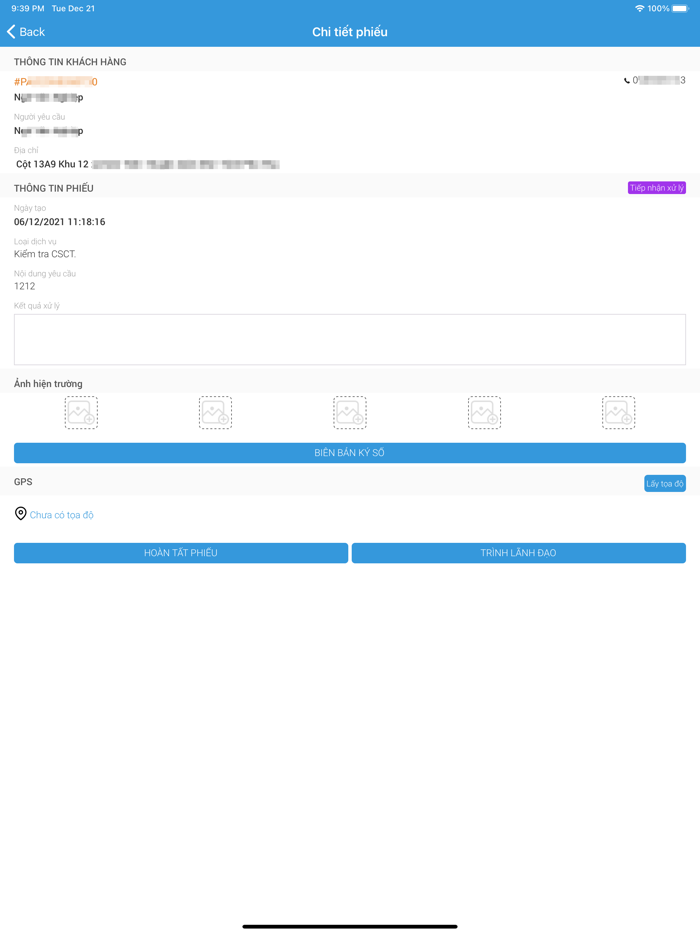Screen dimensions: 700x934
Task: Tap the Tiếp nhận xử lý status badge
Action: pyautogui.click(x=657, y=188)
